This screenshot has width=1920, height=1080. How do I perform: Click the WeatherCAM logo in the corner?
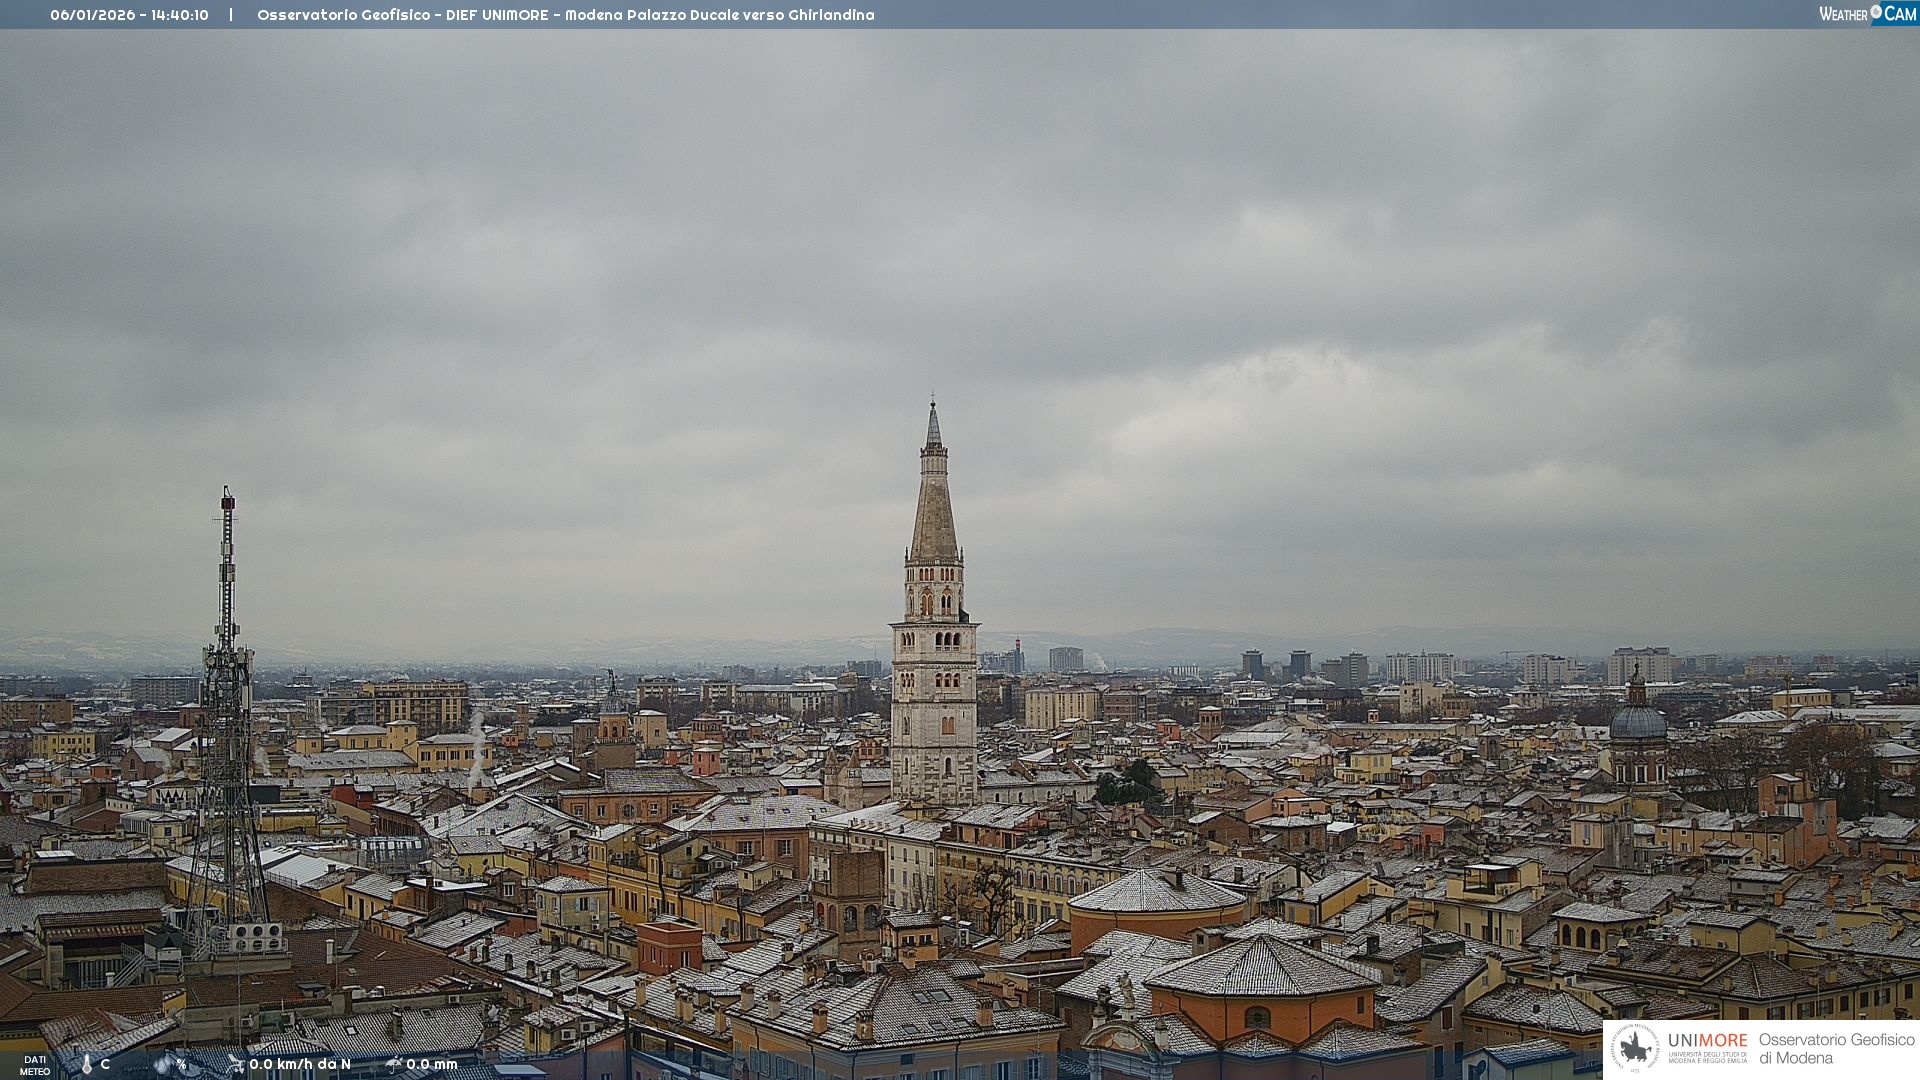pyautogui.click(x=1867, y=14)
